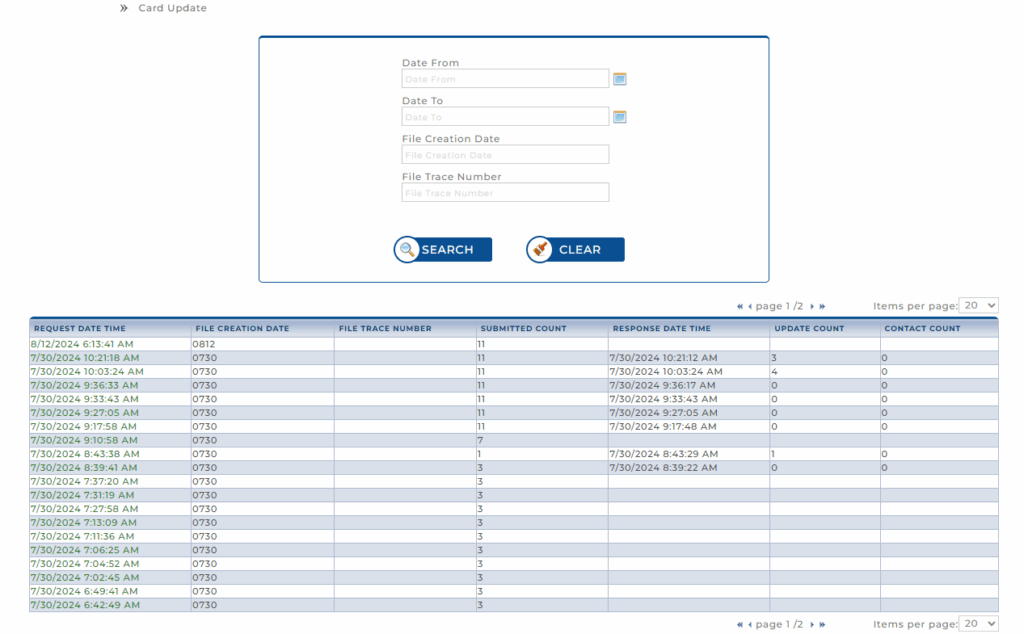Jump to last page using top pager
The height and width of the screenshot is (634, 1024).
(822, 306)
